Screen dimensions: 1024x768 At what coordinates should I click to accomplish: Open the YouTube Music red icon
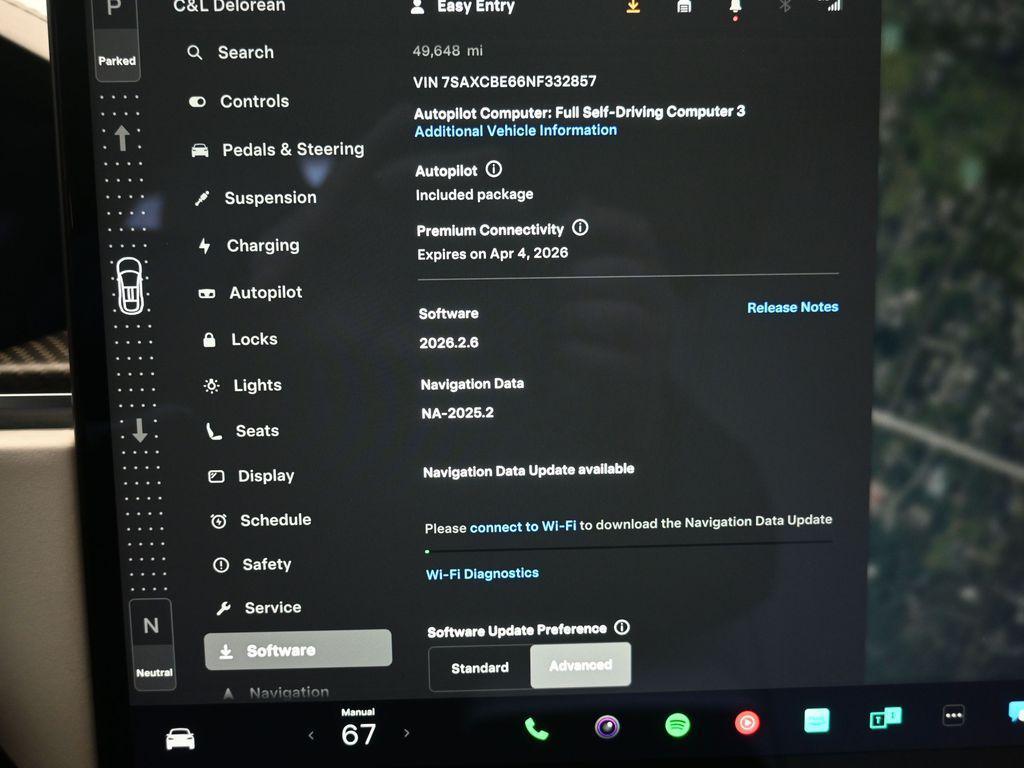746,722
